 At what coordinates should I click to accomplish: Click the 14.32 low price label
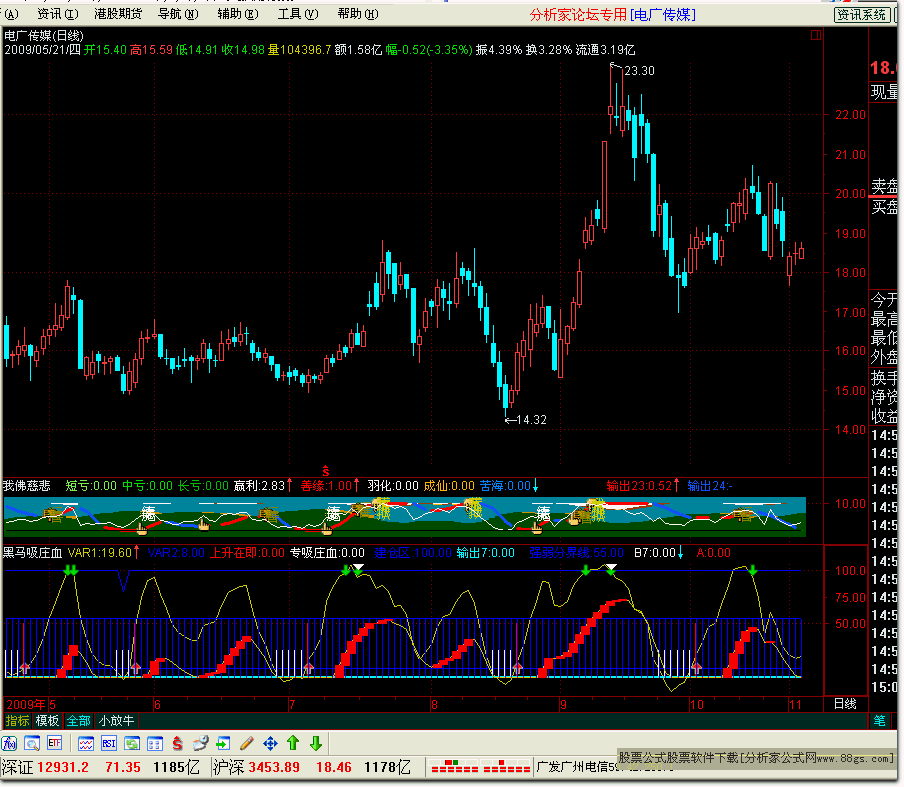point(532,420)
